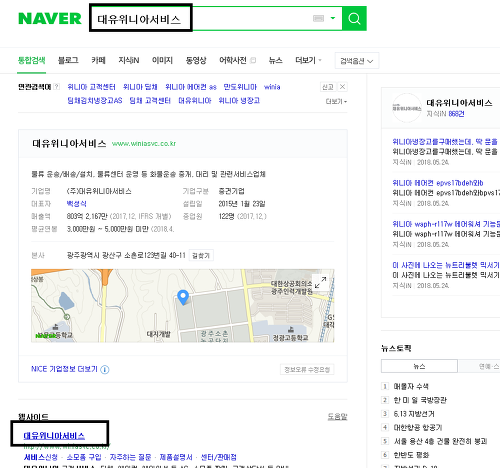Click the help icon next to 연관검색어
Image resolution: width=500 pixels, height=468 pixels.
pos(57,87)
